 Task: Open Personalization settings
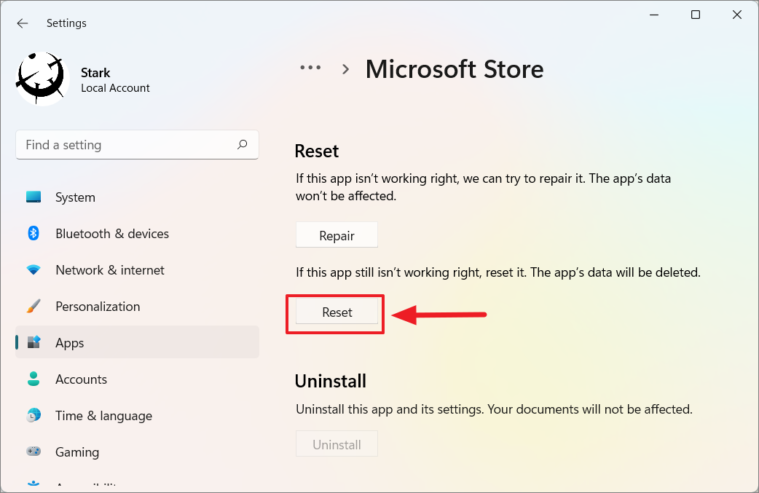[x=137, y=306]
